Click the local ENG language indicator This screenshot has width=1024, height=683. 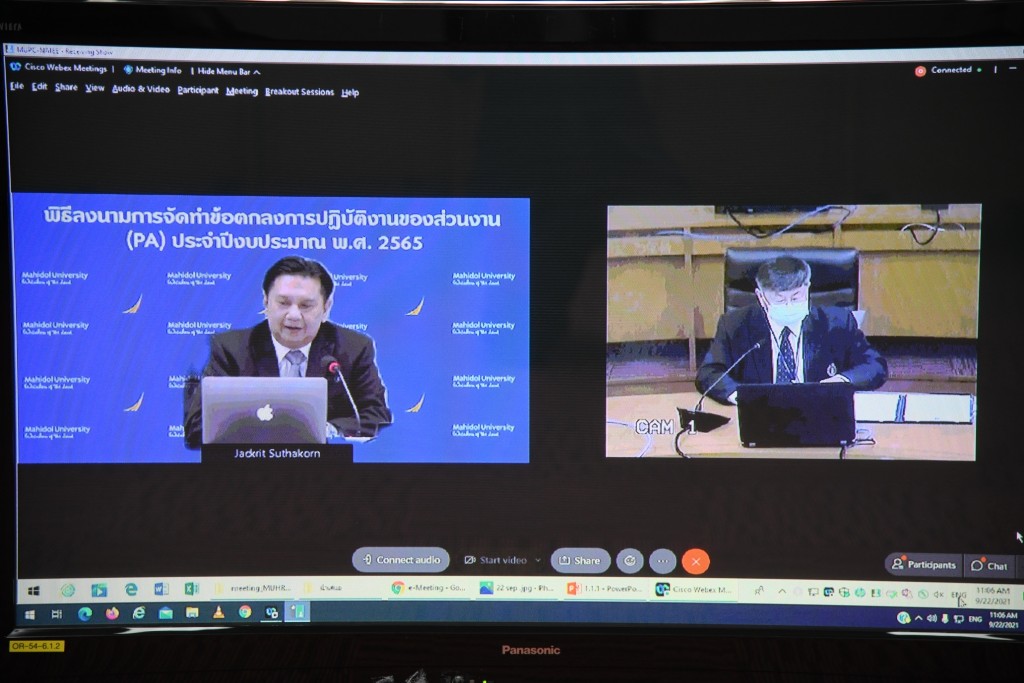click(975, 619)
